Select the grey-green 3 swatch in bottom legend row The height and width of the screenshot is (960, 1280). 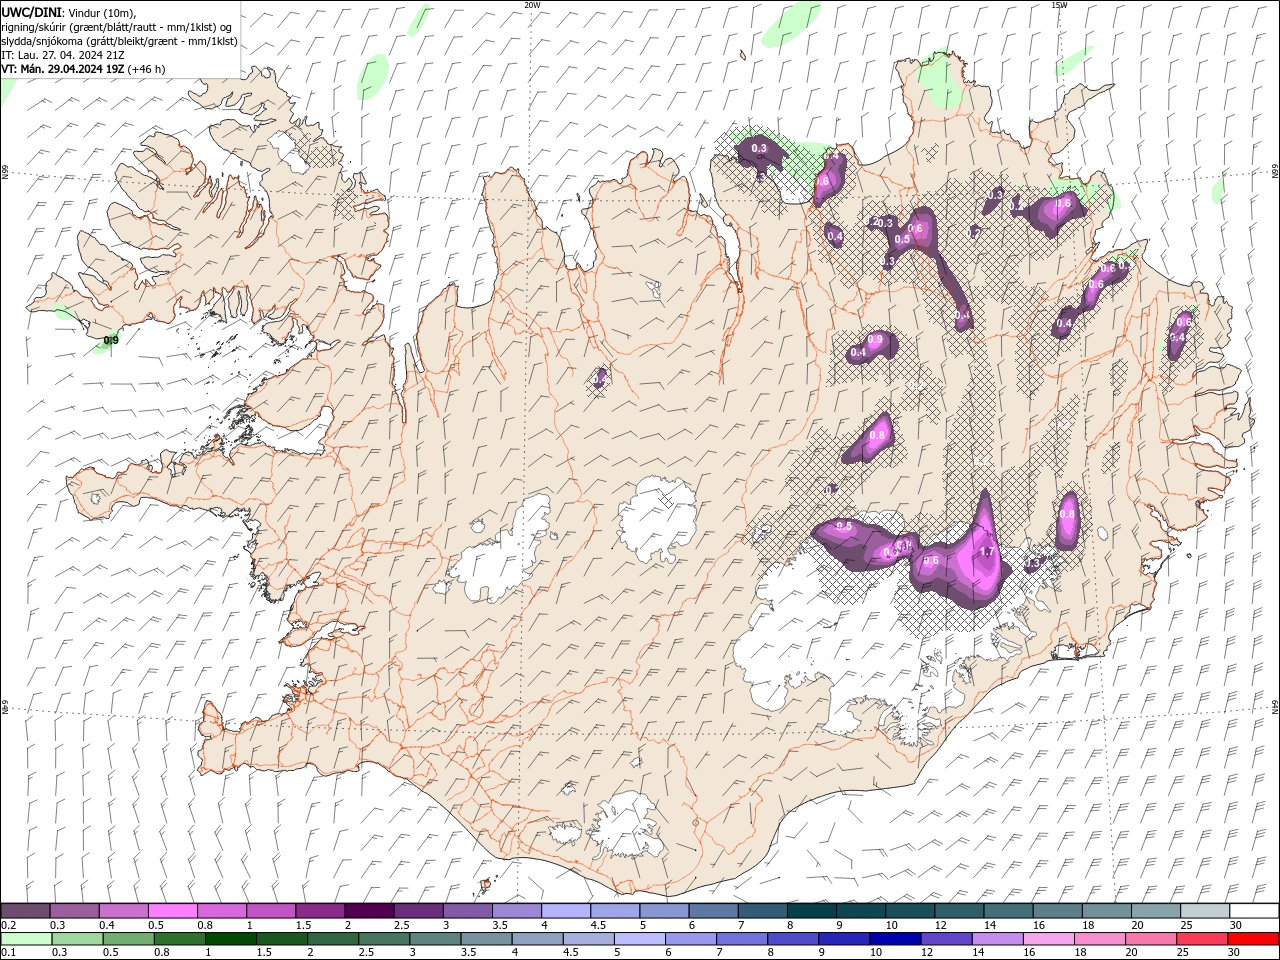435,939
